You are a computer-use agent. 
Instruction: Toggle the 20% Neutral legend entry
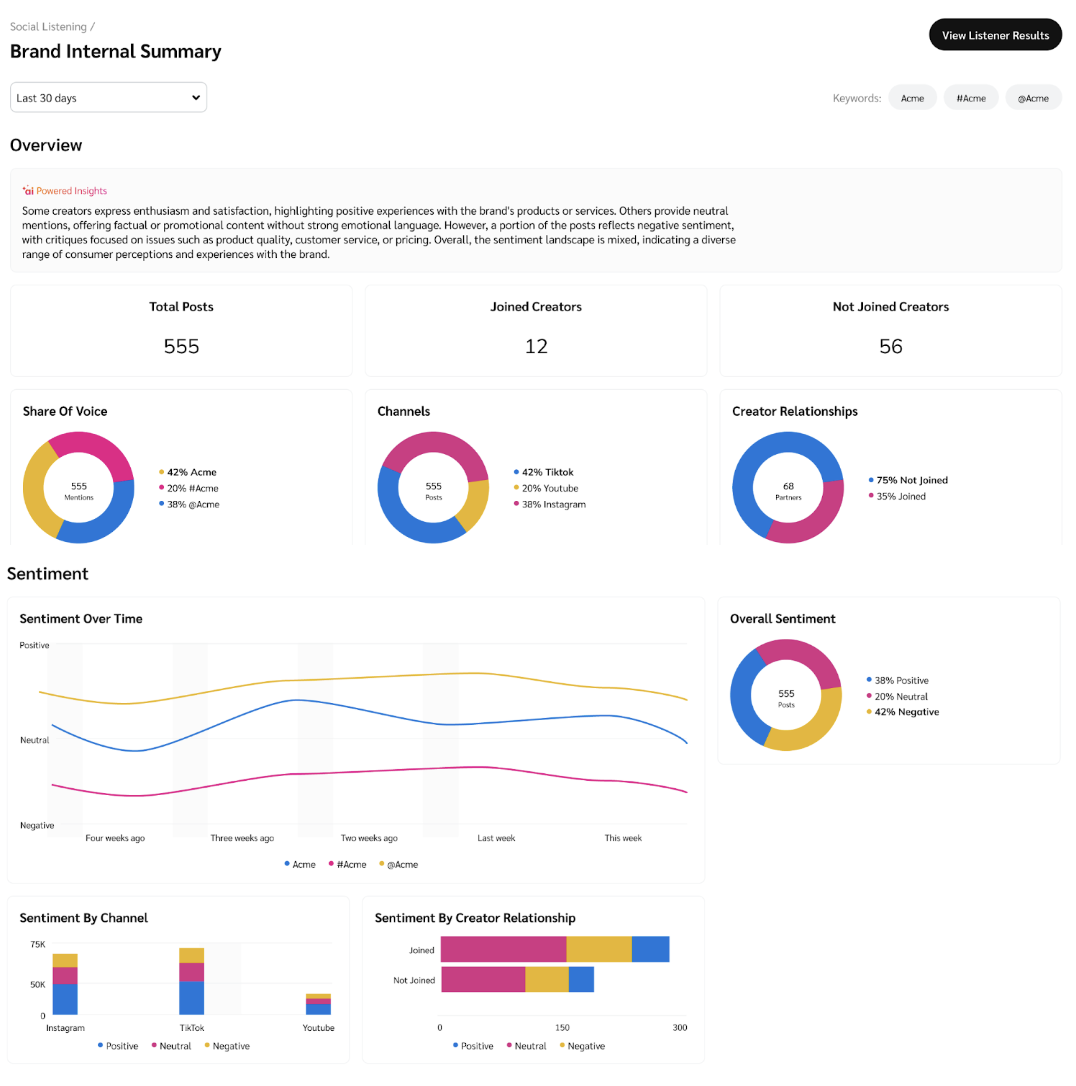pyautogui.click(x=897, y=696)
